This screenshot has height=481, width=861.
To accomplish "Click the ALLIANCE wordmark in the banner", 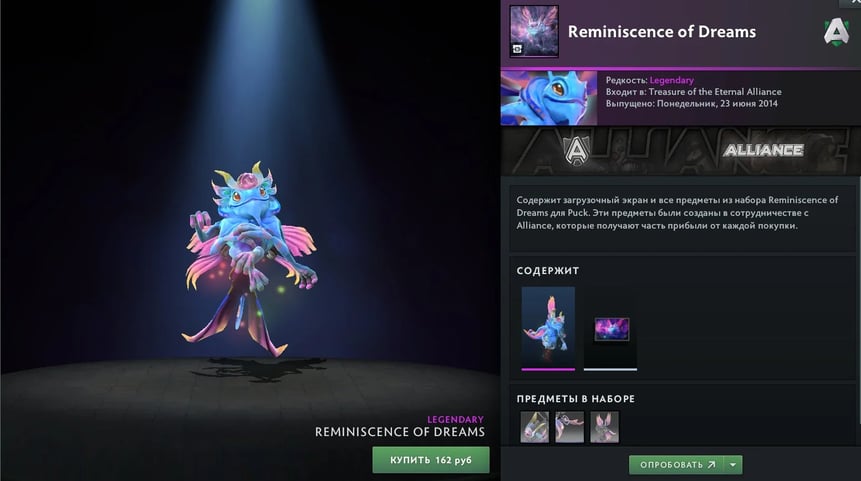I will 763,150.
